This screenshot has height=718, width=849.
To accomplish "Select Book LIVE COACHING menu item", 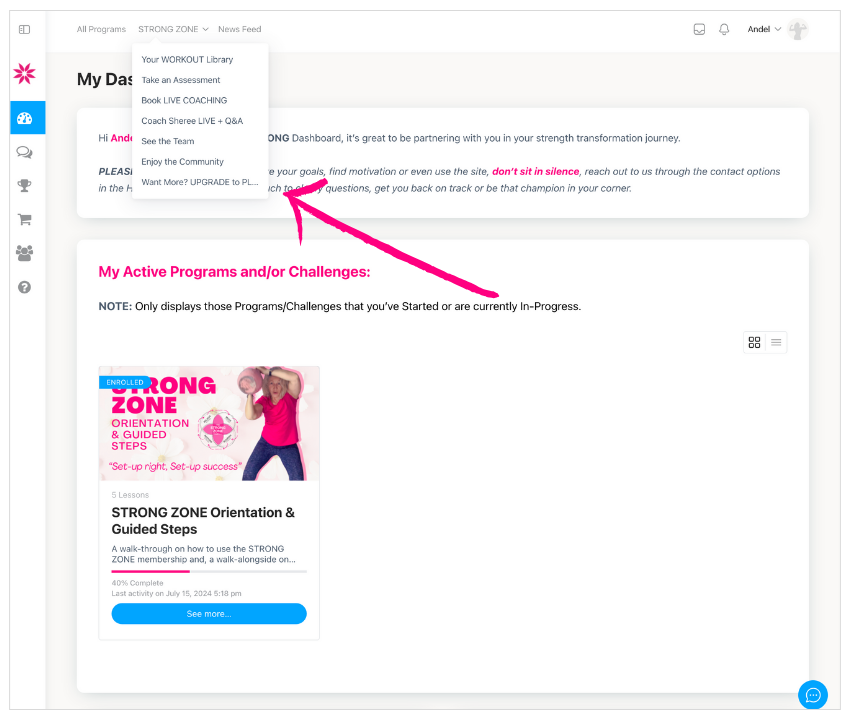I will coord(184,100).
